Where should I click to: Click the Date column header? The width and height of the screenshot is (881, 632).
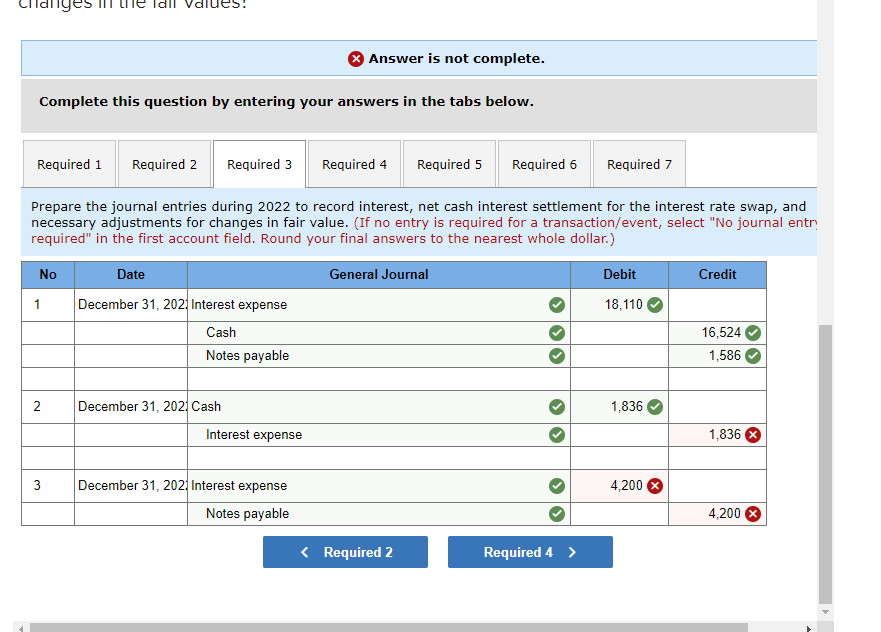click(131, 274)
